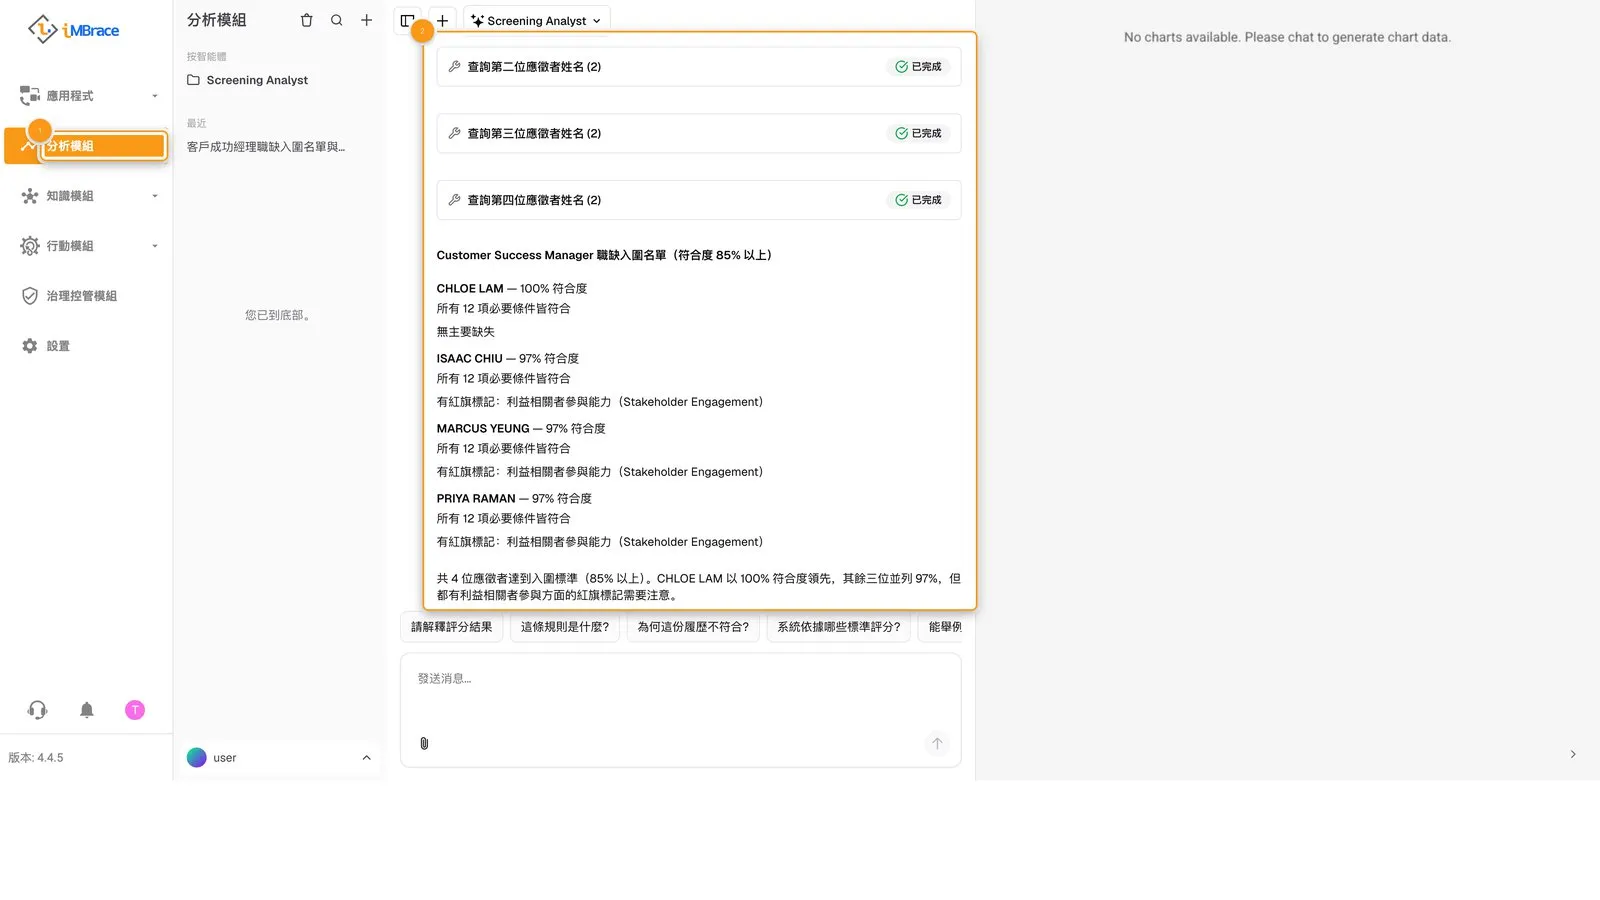Open the iMBrace logo home link
1600x900 pixels.
[73, 30]
